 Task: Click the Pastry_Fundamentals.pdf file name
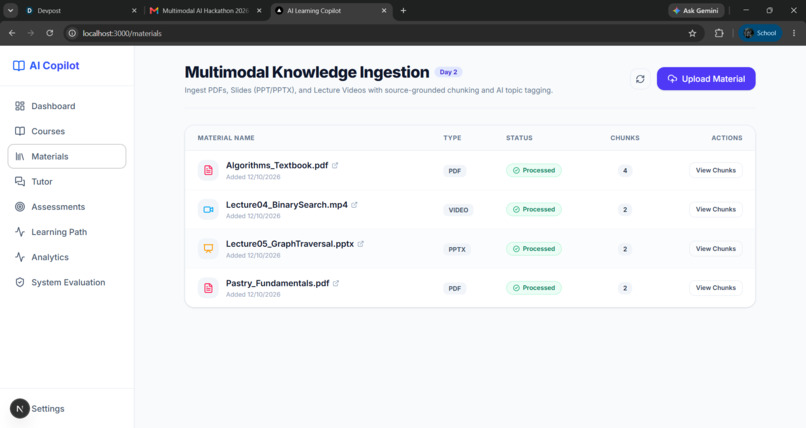[x=278, y=283]
